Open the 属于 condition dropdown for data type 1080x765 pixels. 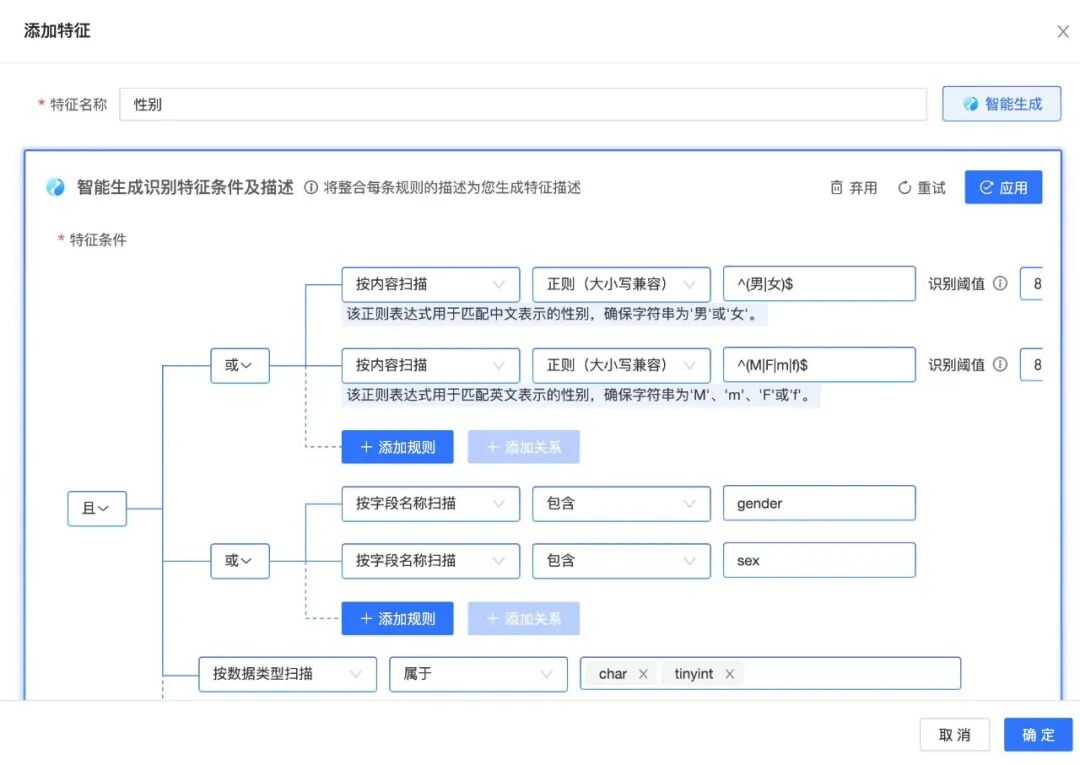coord(477,674)
